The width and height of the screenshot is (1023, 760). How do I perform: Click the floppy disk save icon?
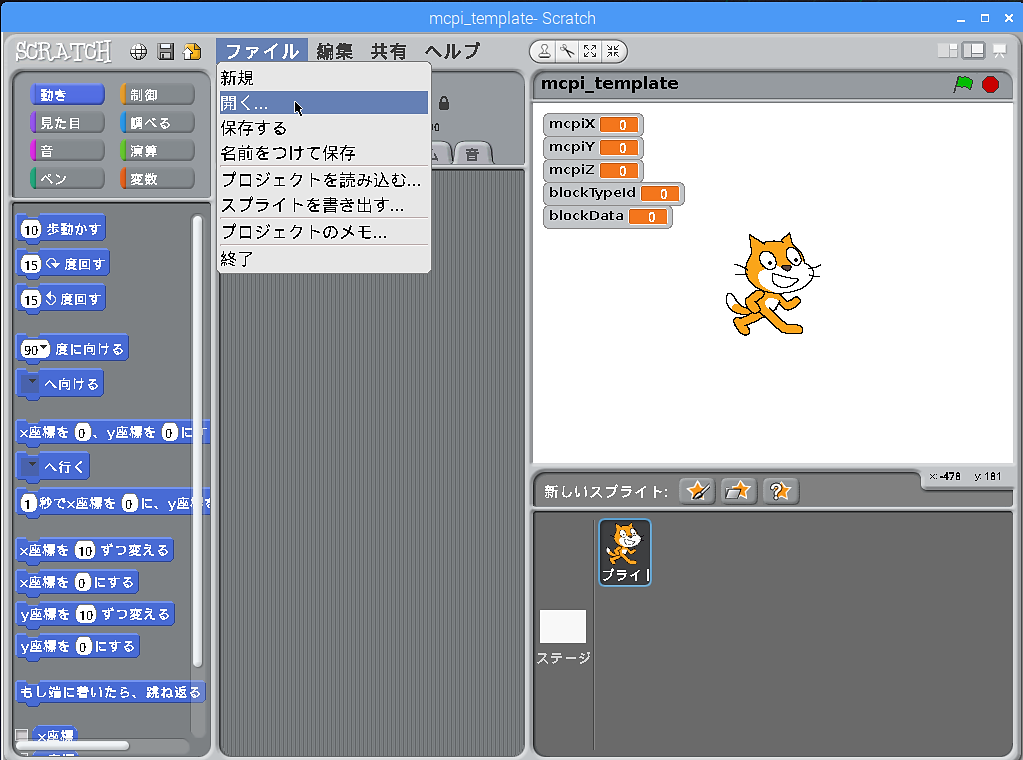pyautogui.click(x=166, y=52)
